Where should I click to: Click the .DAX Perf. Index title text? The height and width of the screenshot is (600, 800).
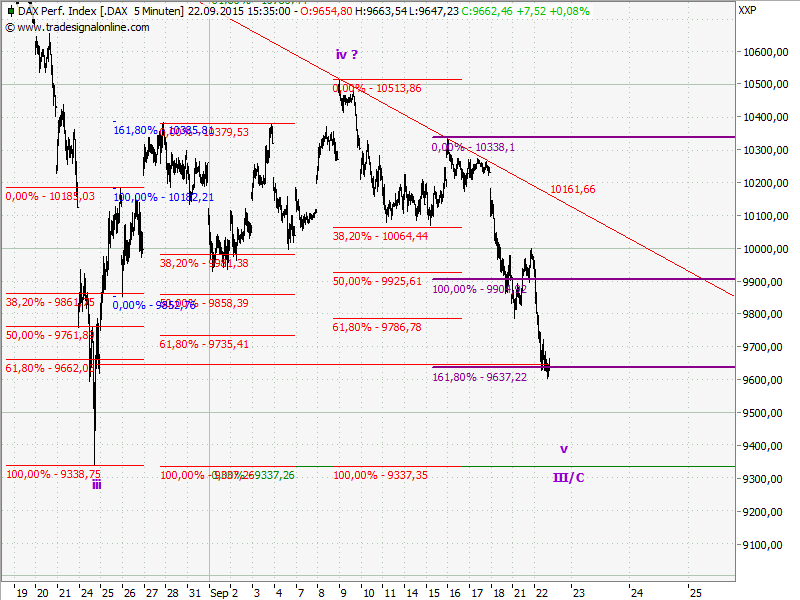click(x=55, y=11)
